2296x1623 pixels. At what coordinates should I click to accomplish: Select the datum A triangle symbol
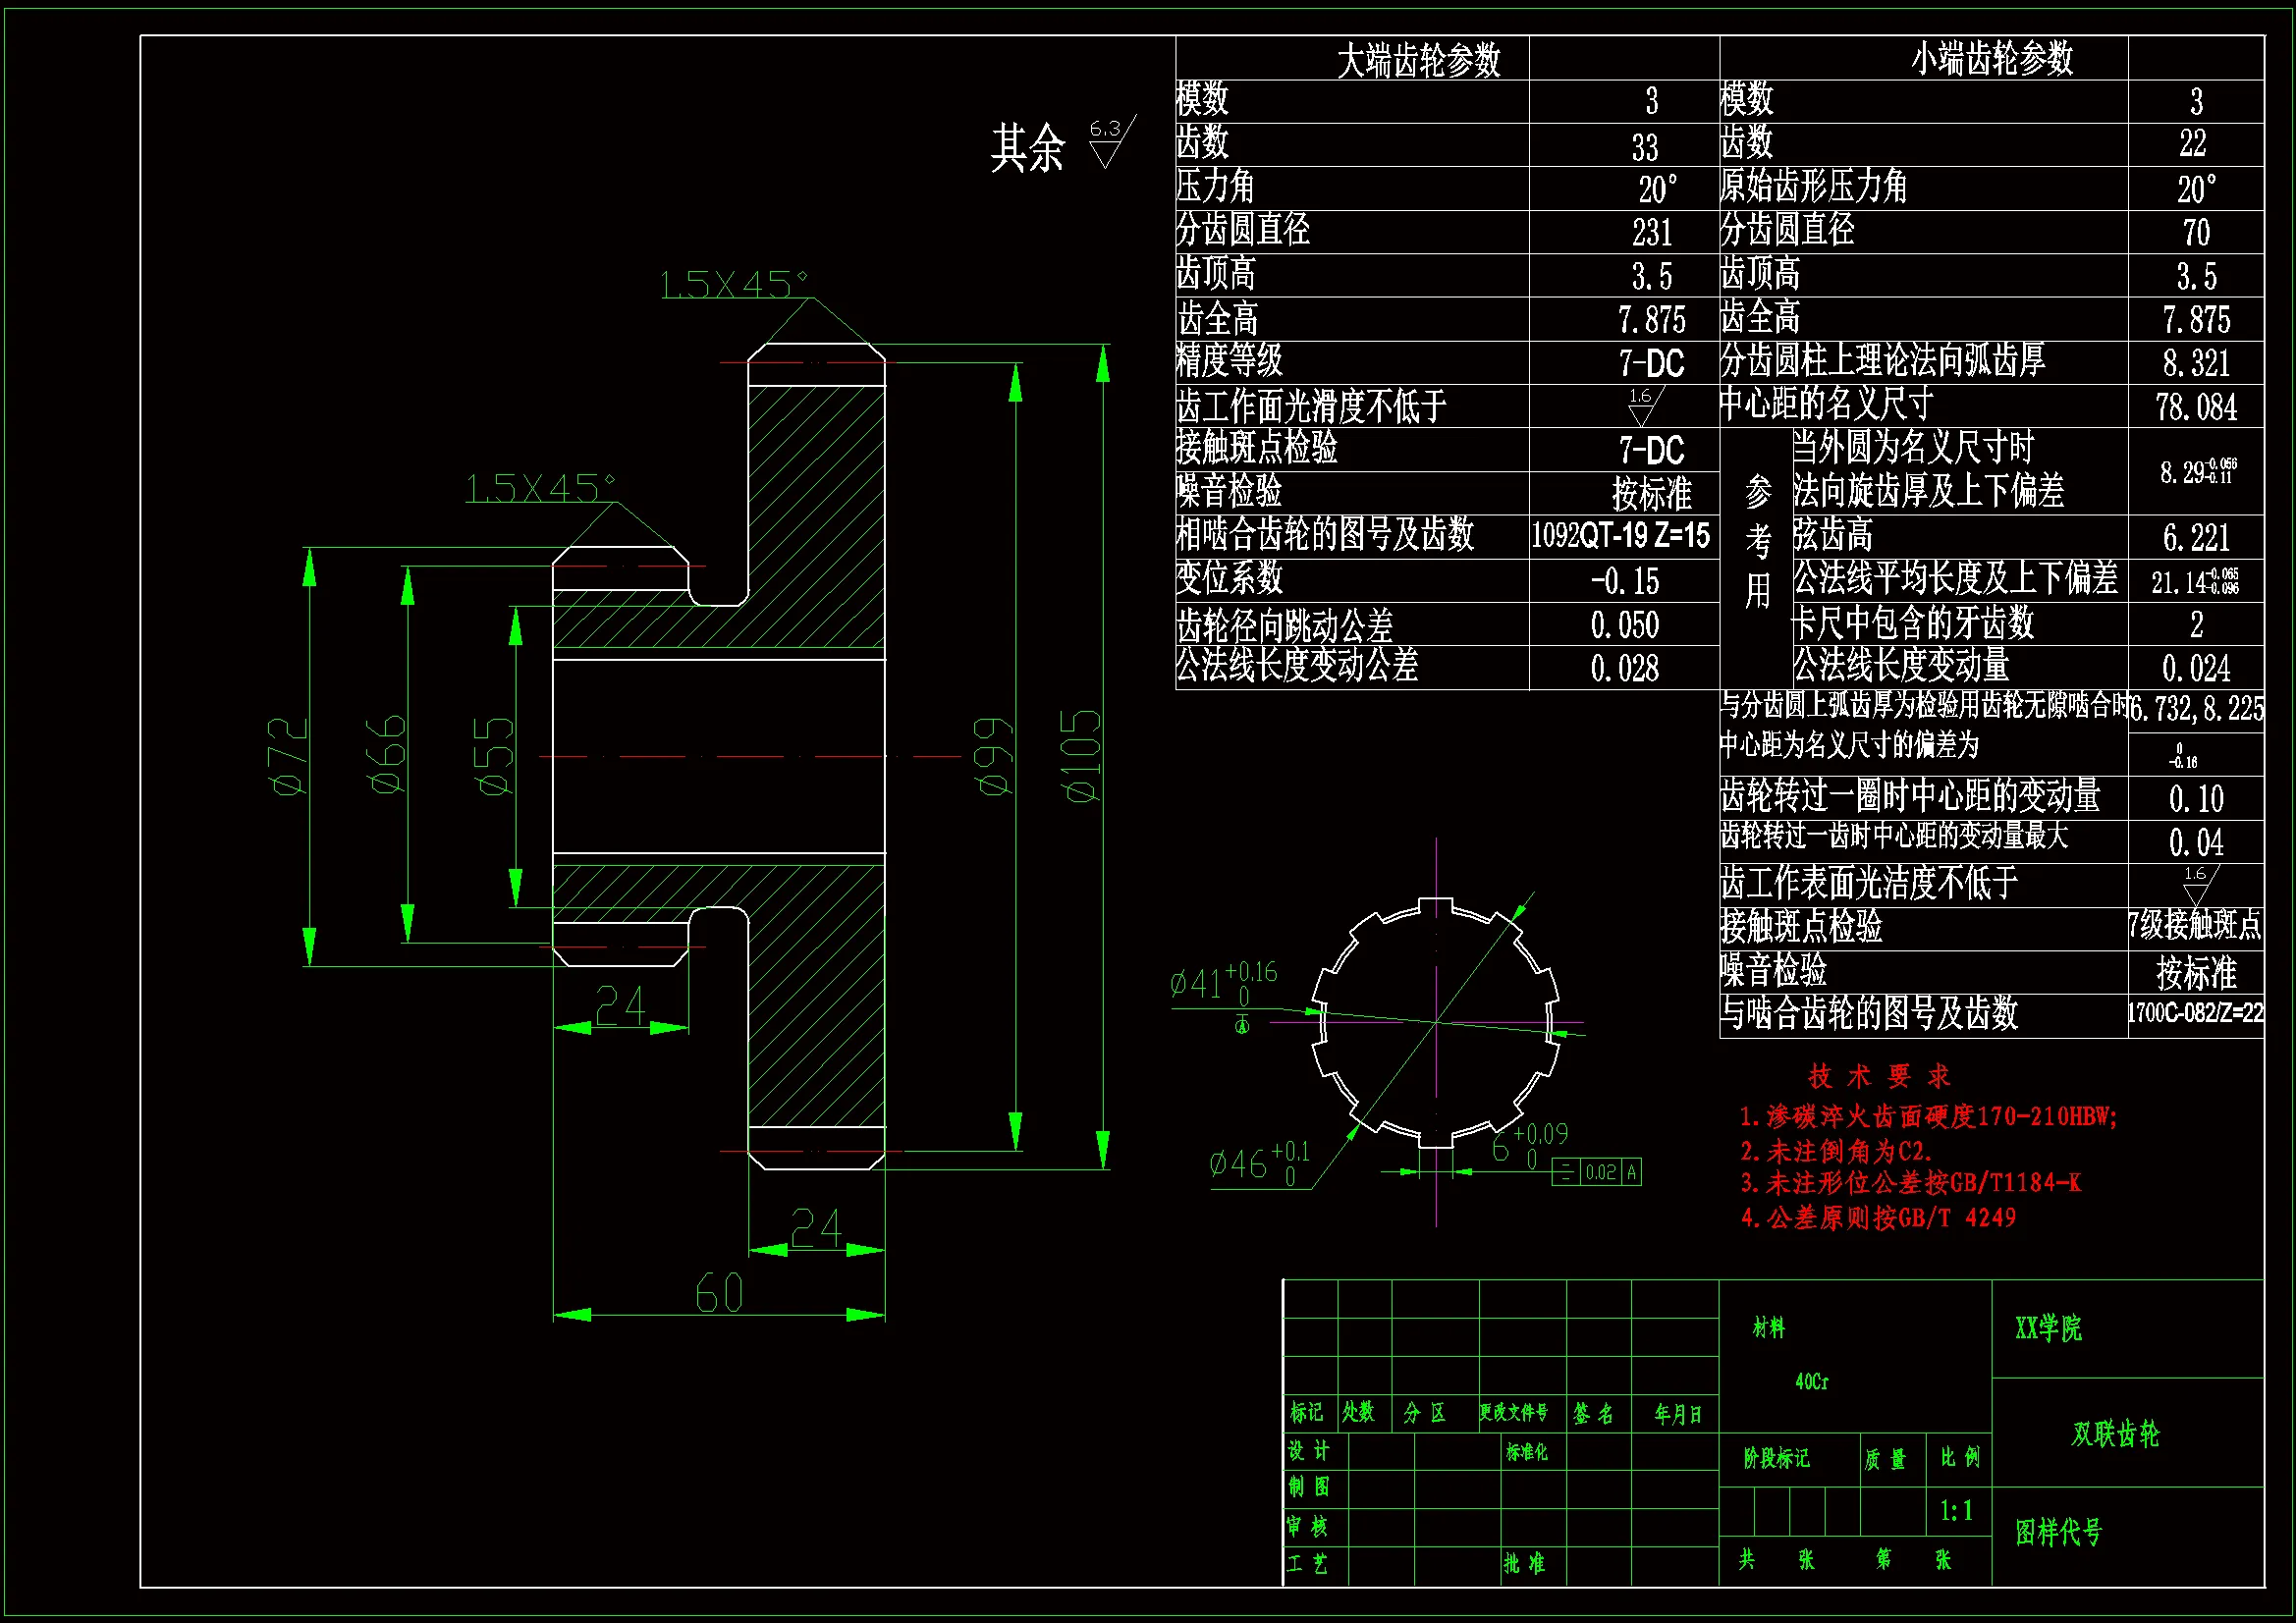point(1242,1025)
